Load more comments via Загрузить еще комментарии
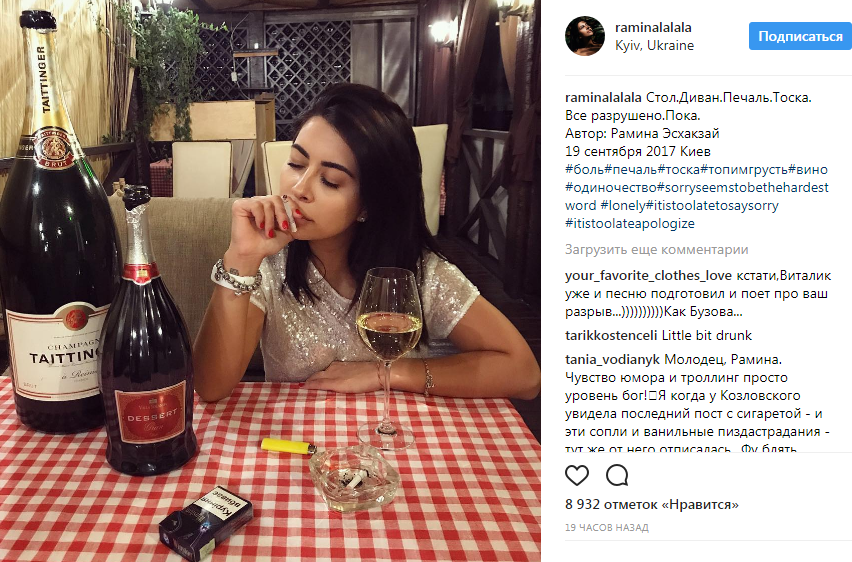 tap(656, 249)
